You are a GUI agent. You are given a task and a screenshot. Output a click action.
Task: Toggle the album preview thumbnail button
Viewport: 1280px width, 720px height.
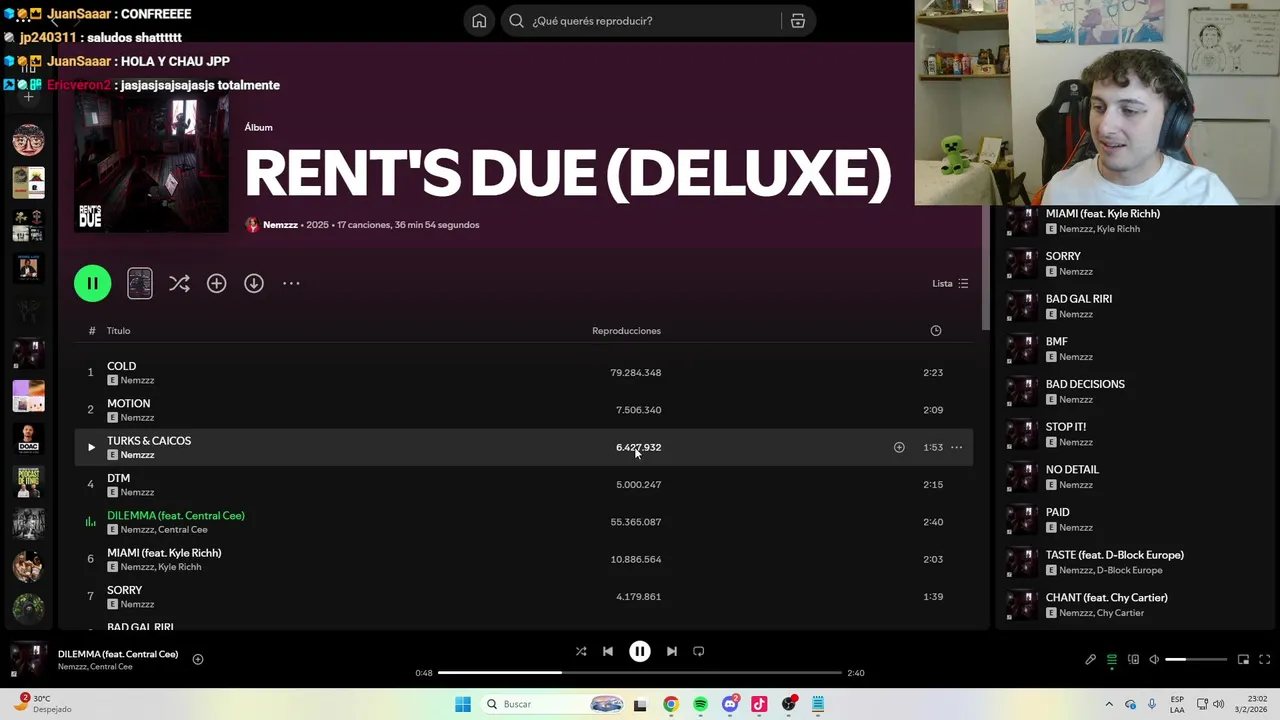tap(140, 284)
